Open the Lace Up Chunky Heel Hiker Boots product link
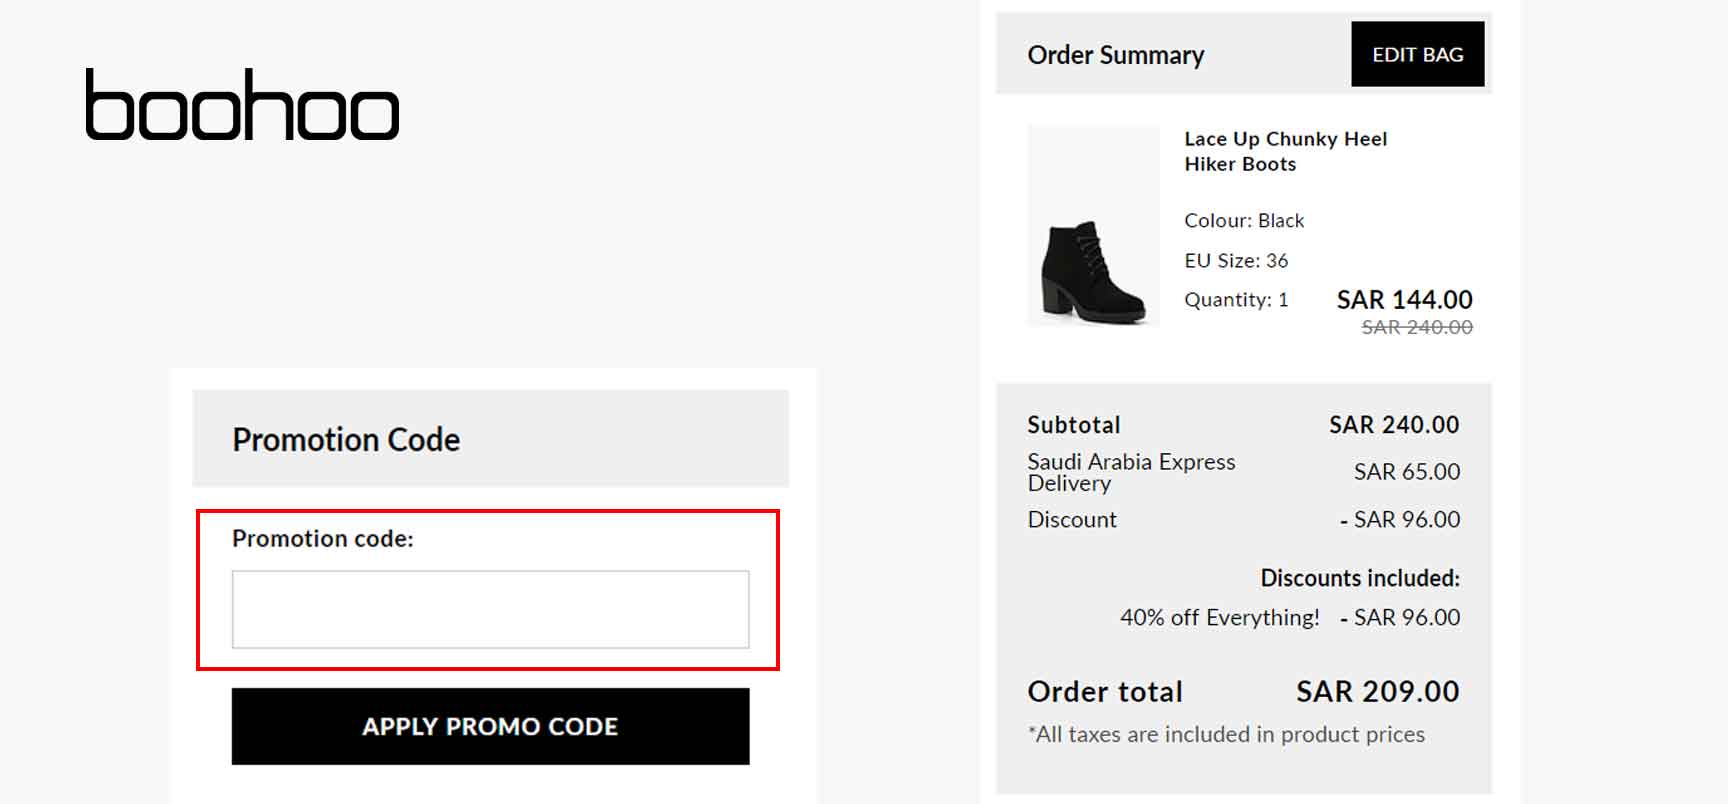 click(x=1285, y=151)
